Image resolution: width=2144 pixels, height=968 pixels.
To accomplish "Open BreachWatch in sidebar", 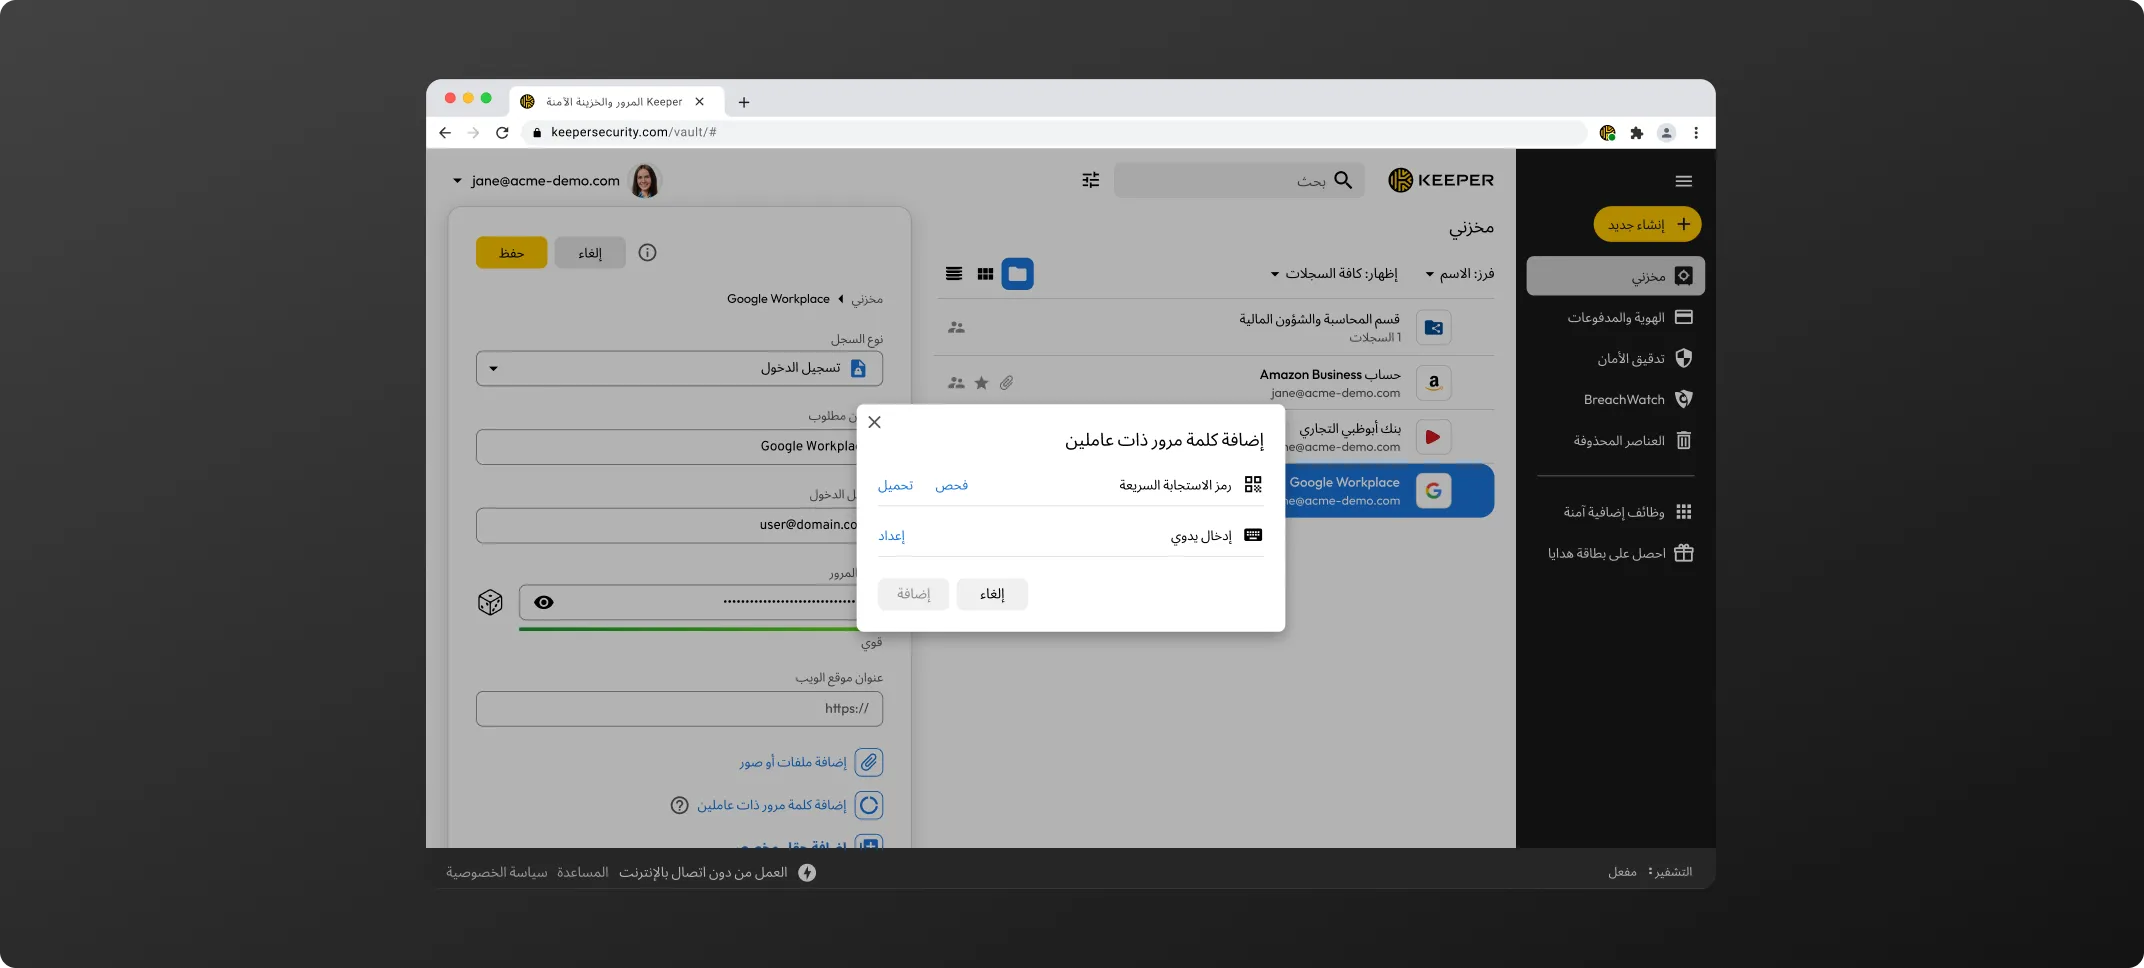I will coord(1638,400).
